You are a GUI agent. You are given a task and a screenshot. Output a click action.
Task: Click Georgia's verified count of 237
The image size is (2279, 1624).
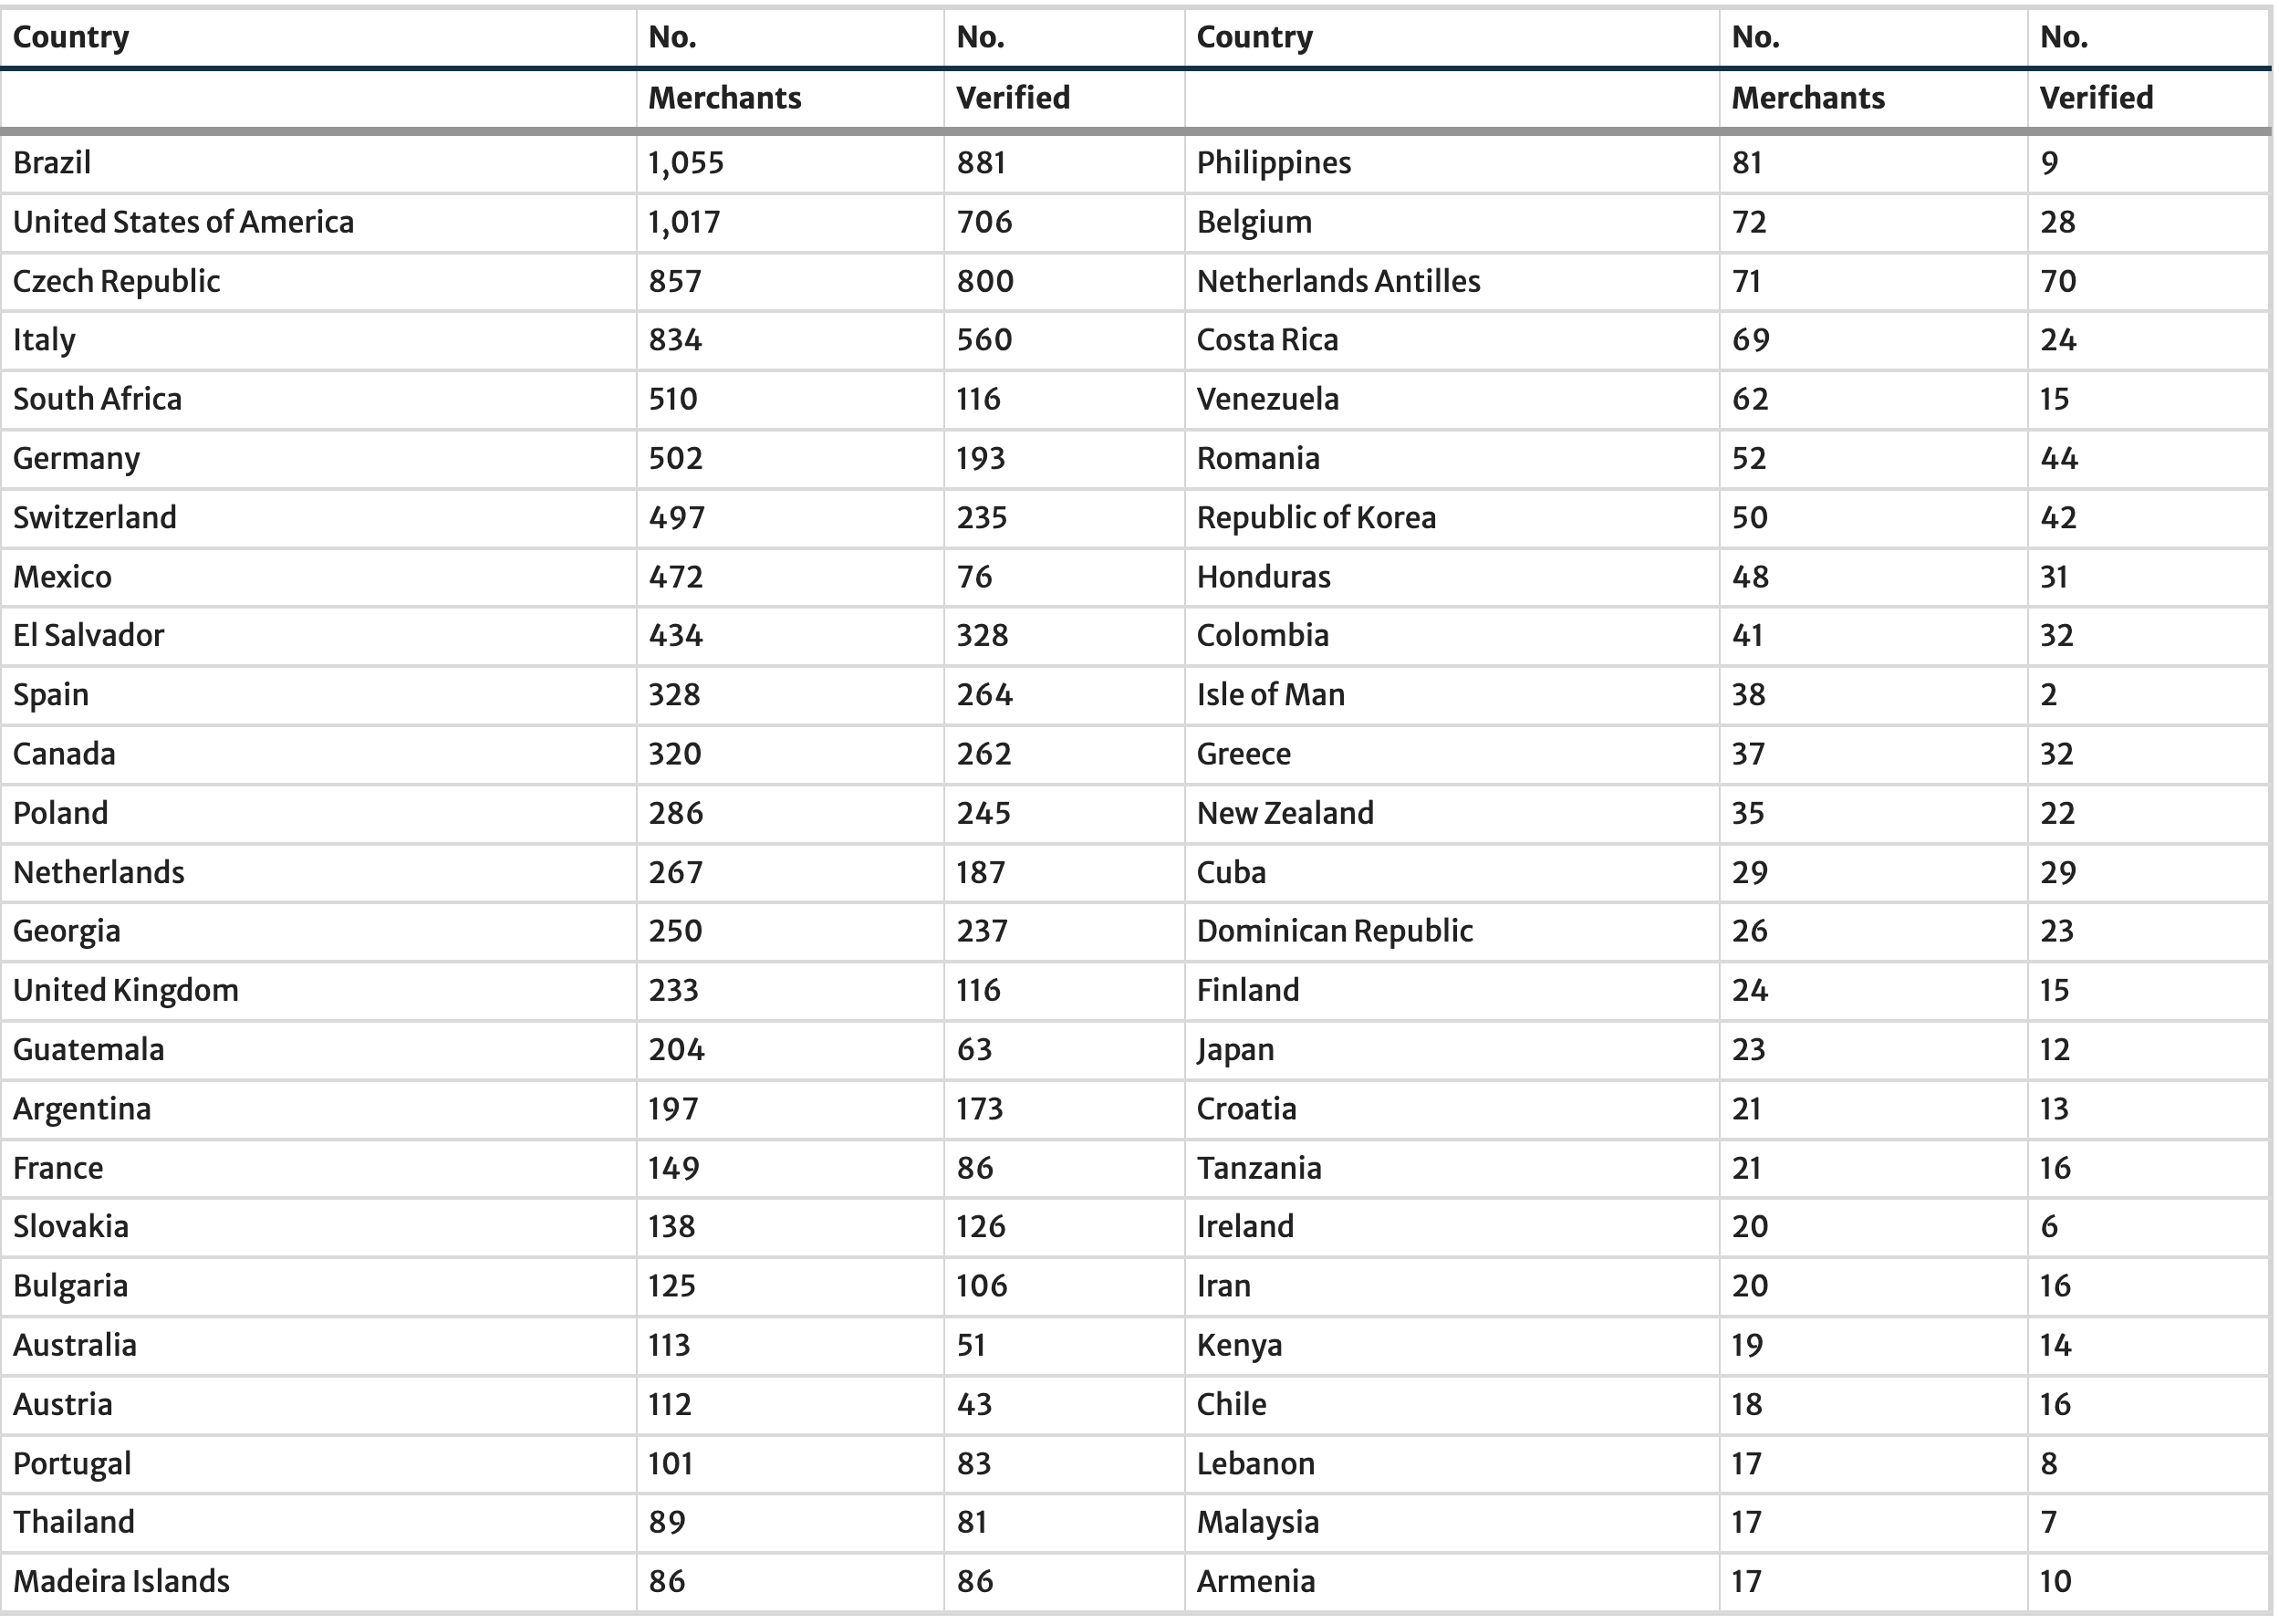point(982,931)
